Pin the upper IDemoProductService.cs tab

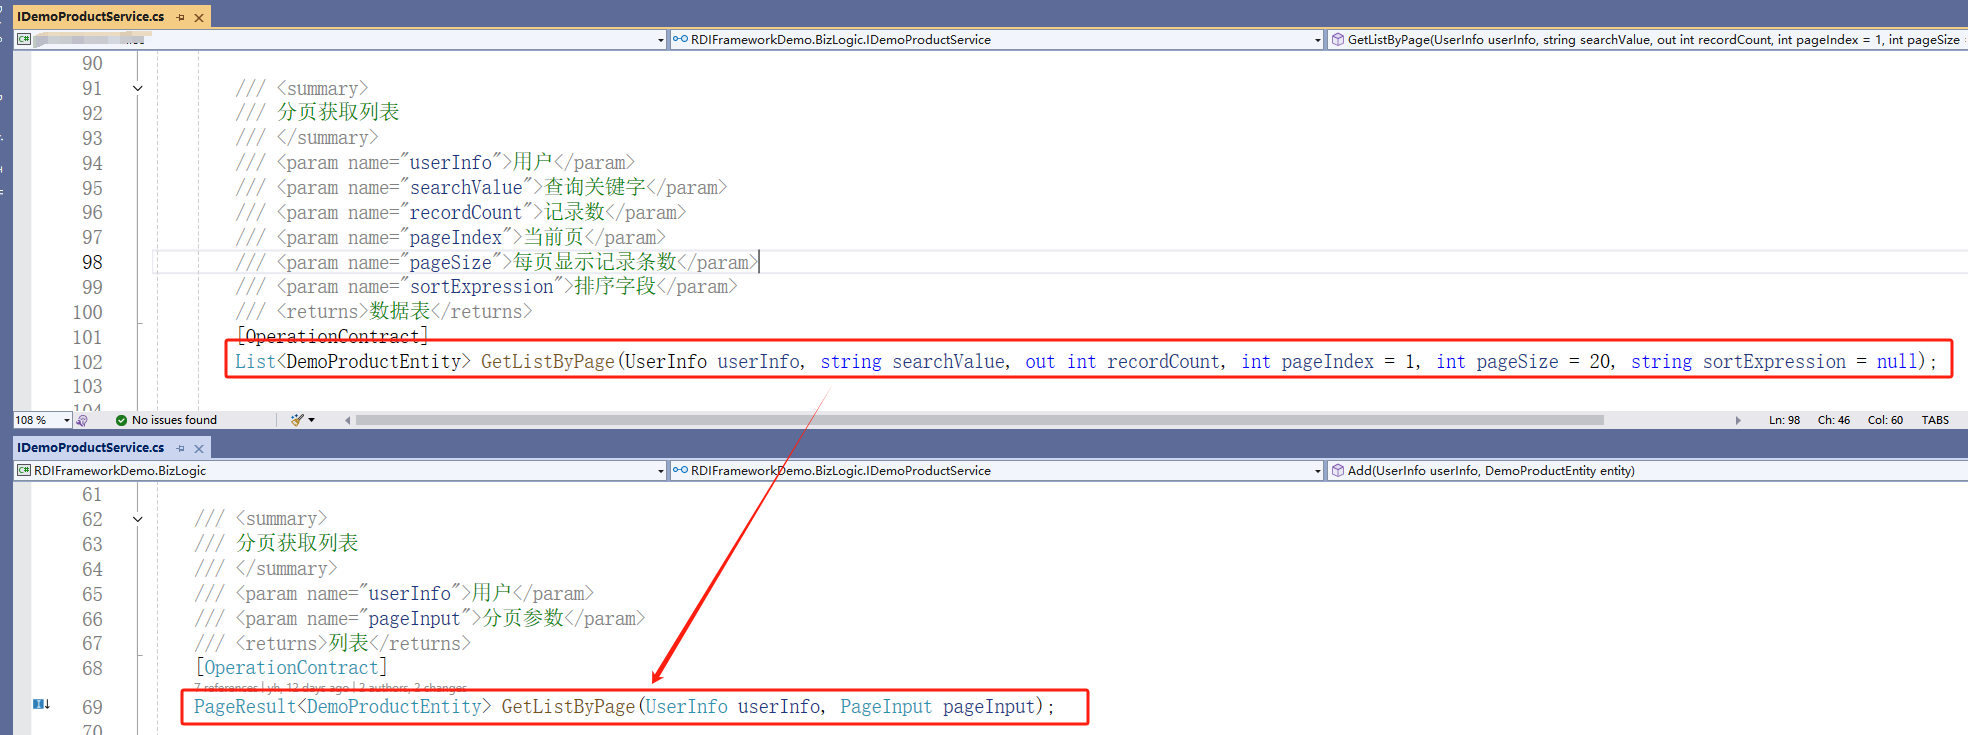[x=181, y=17]
